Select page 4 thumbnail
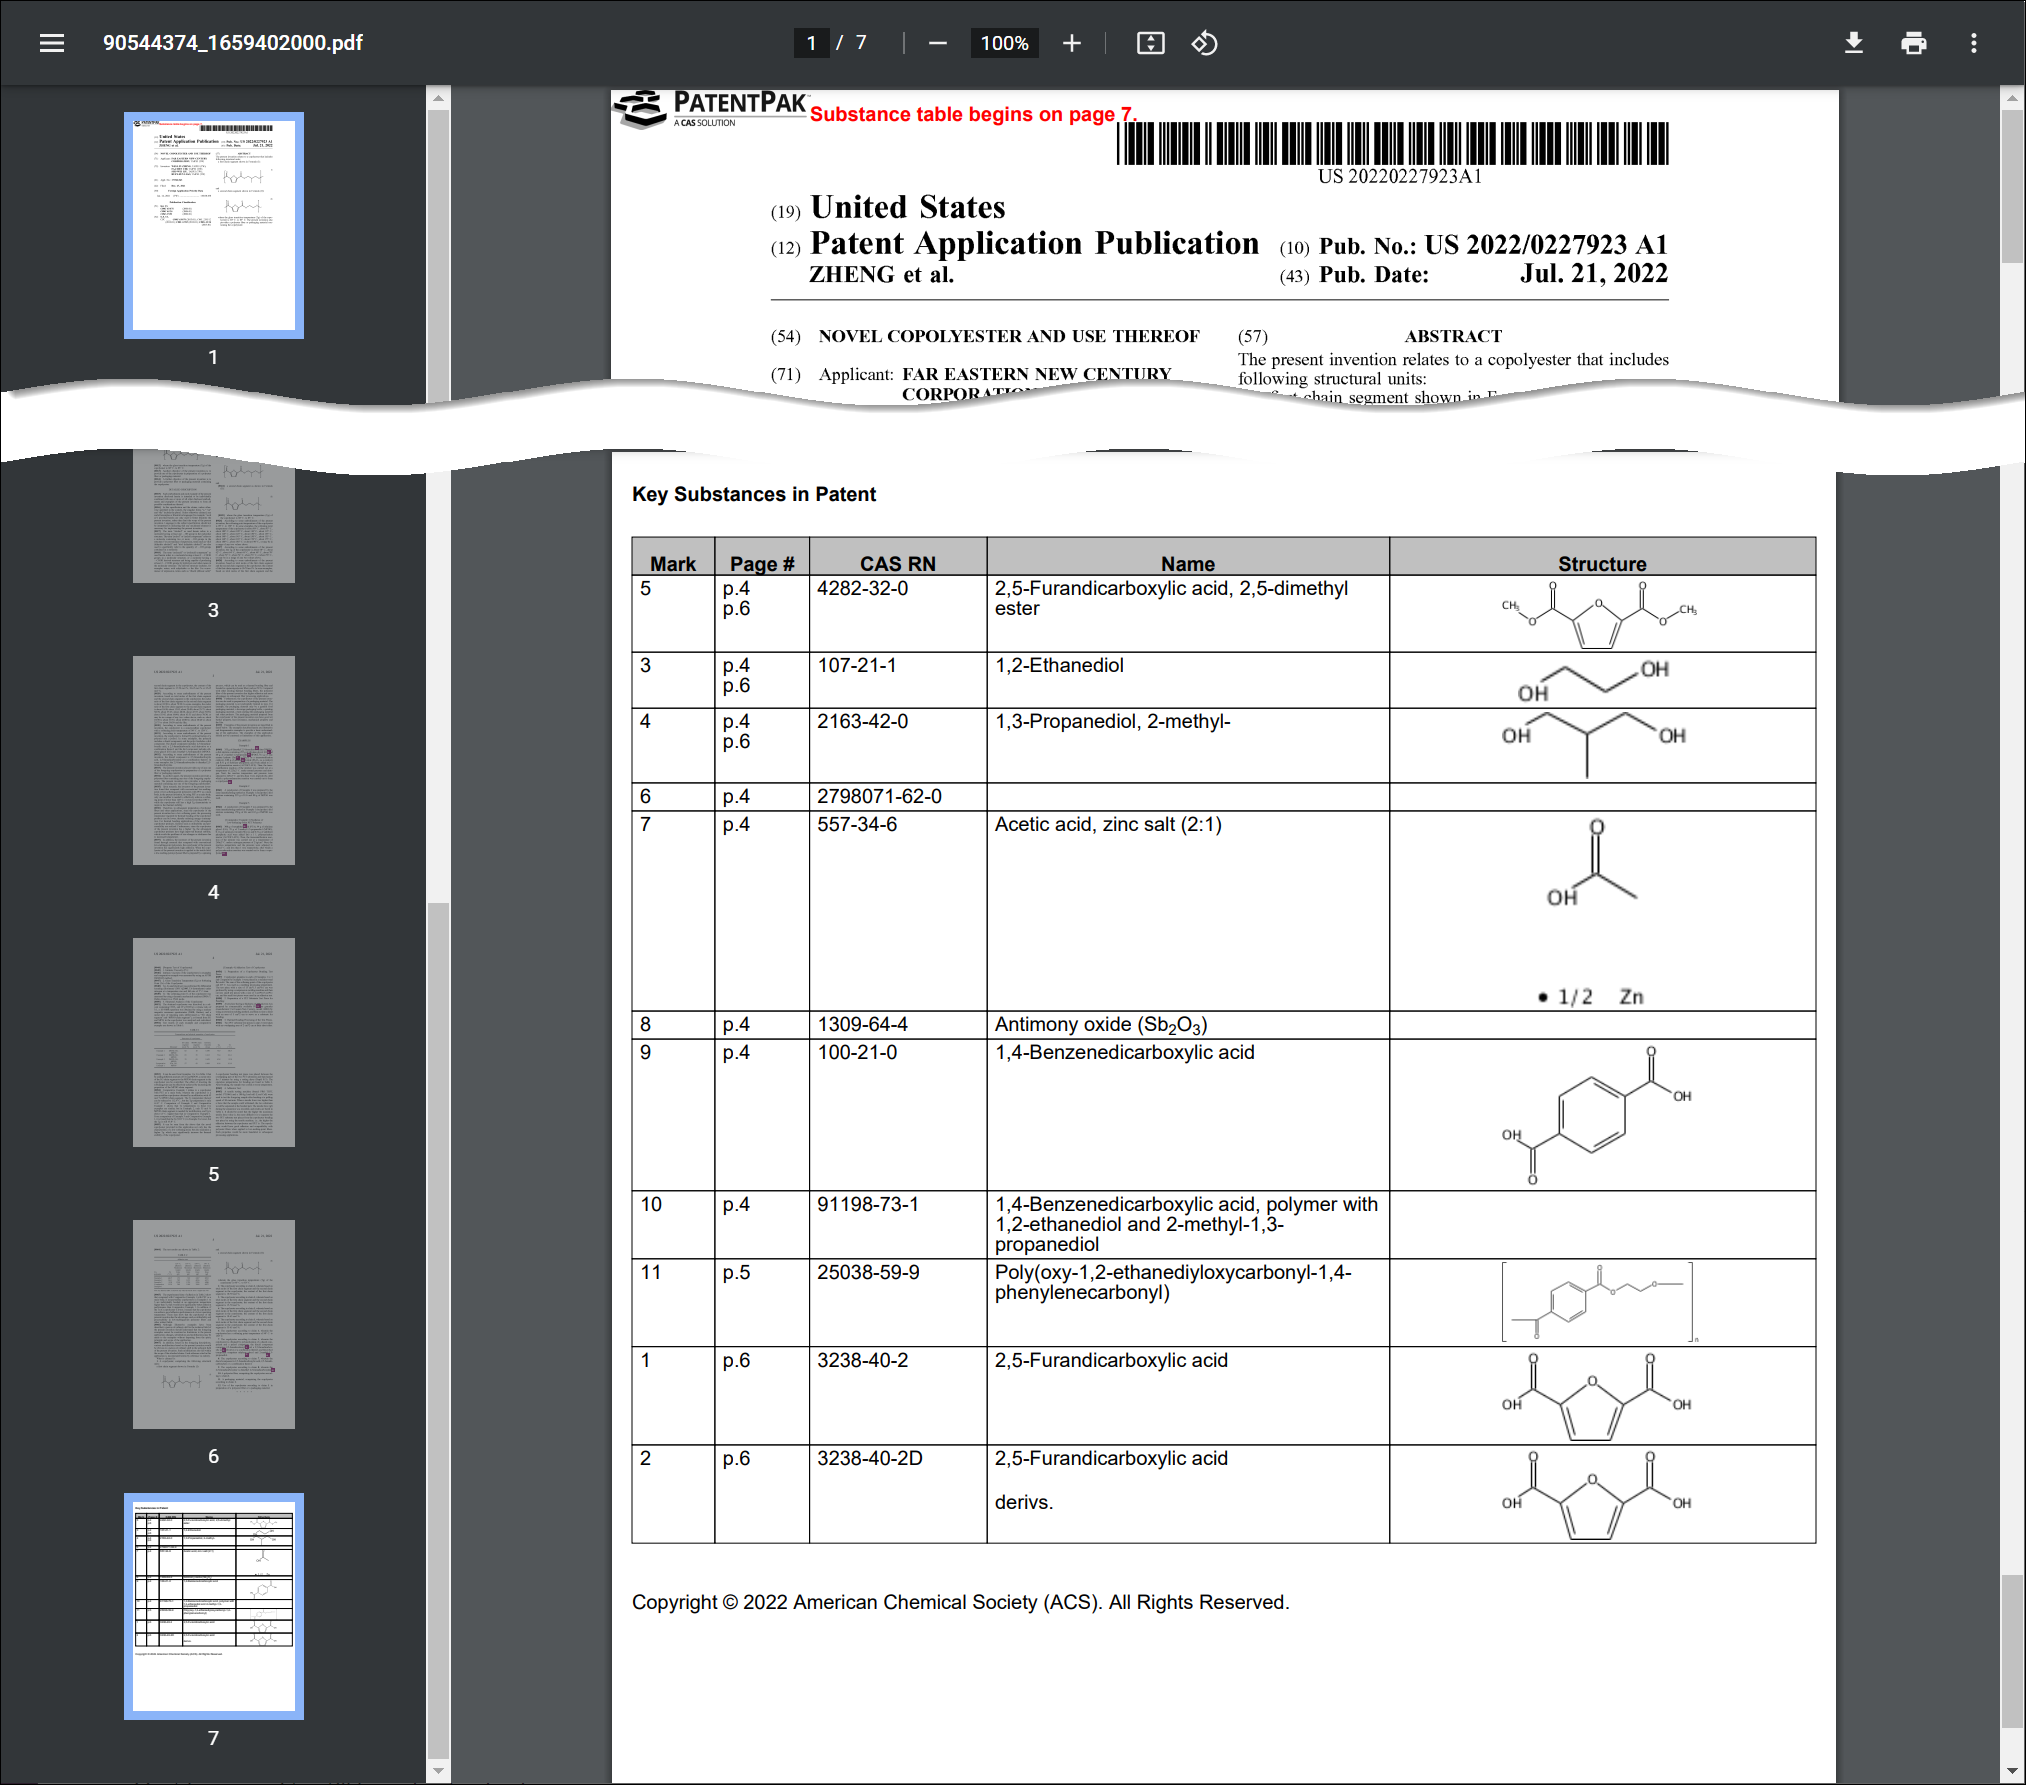2026x1785 pixels. [x=214, y=760]
